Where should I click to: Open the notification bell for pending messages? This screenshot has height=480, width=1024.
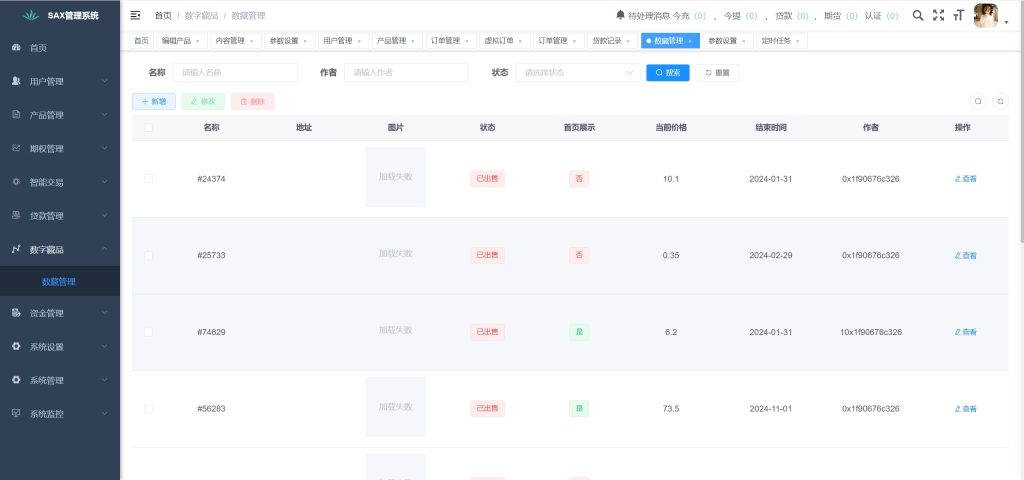(x=620, y=14)
